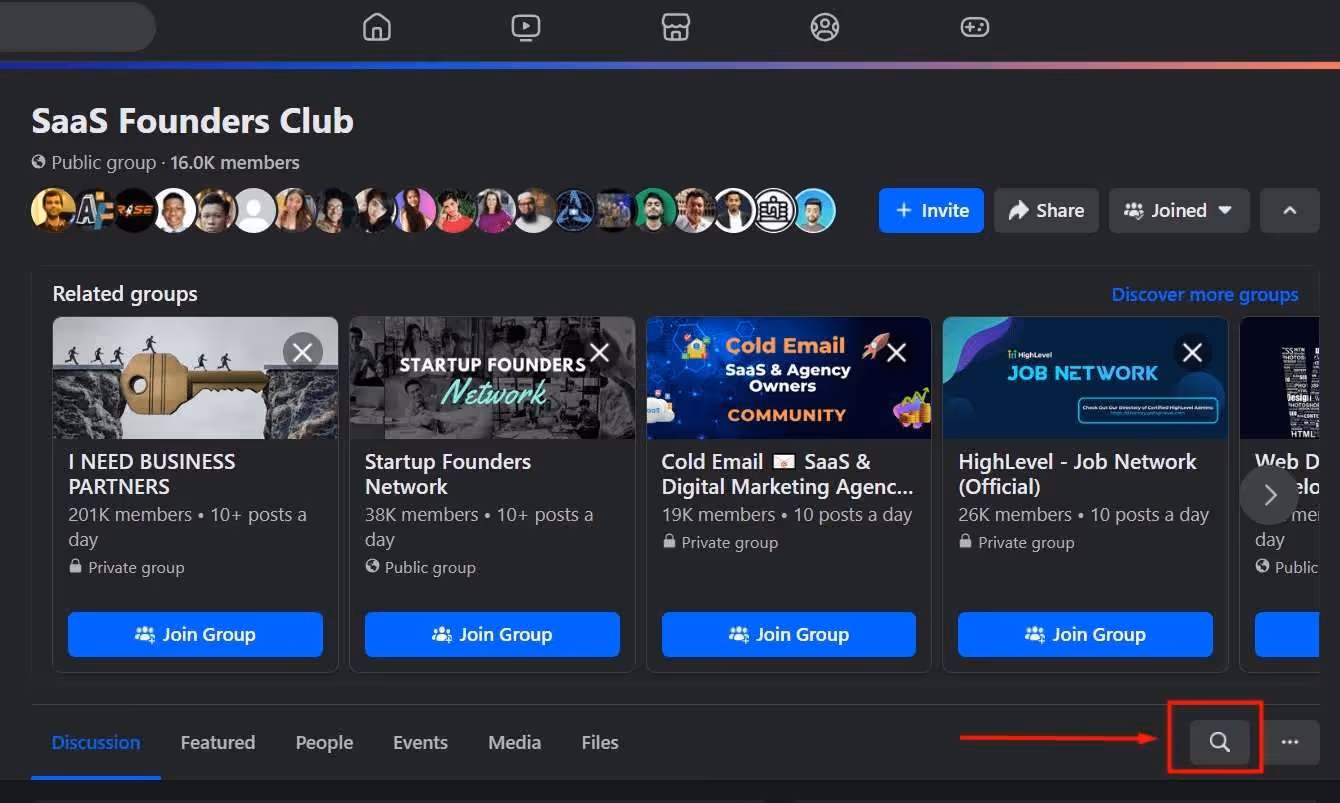Join the Startup Founders Network group
1340x803 pixels.
coord(492,634)
